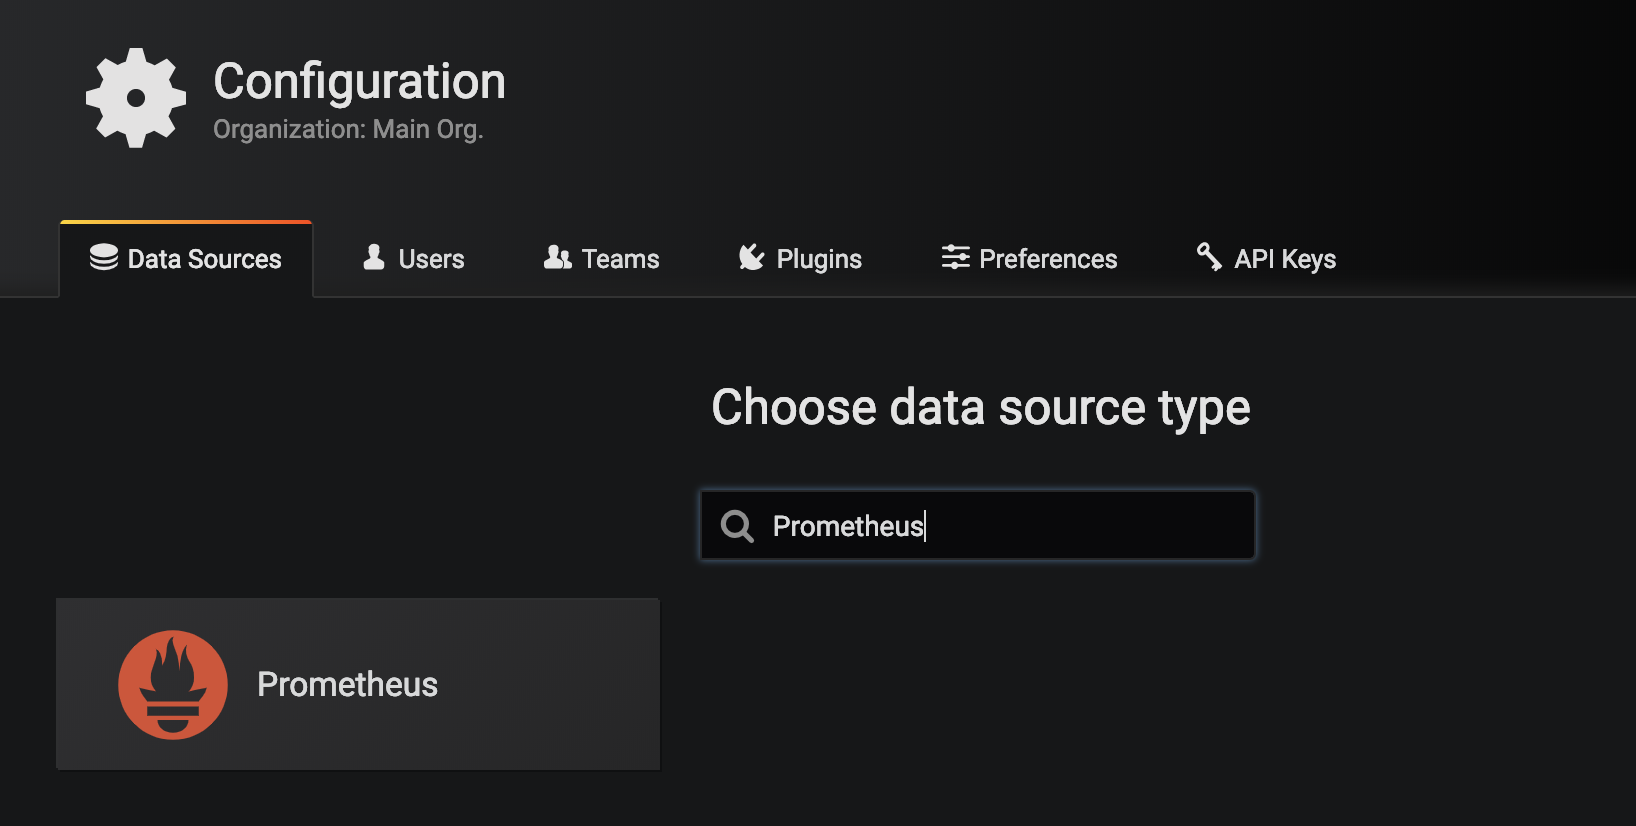
Task: Click the Prometheus flame logo
Action: 173,685
